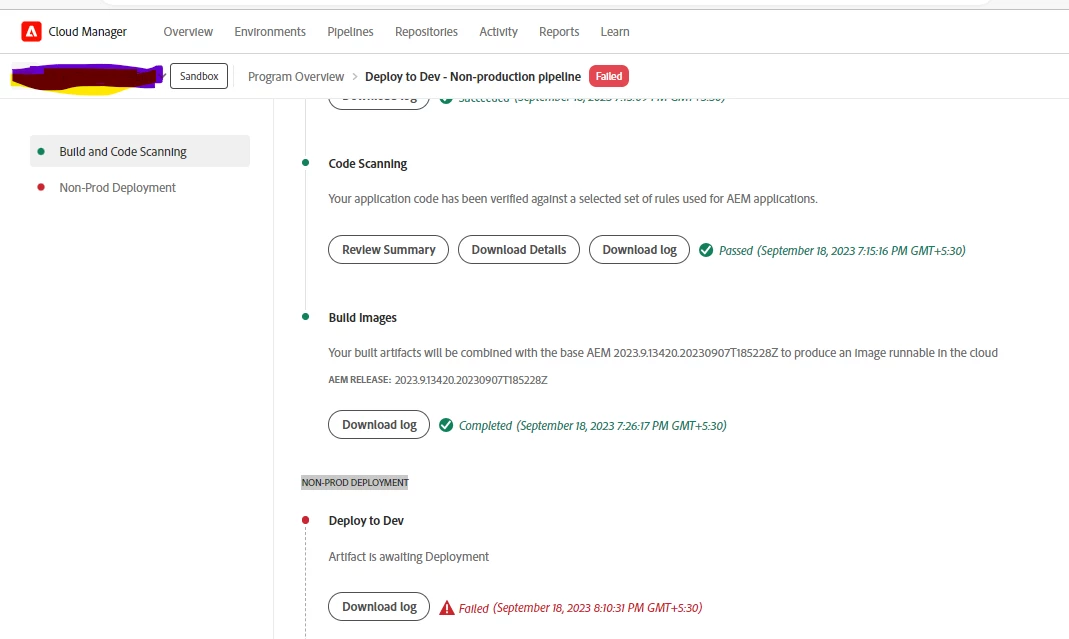Click the Sandbox badge button

(199, 76)
